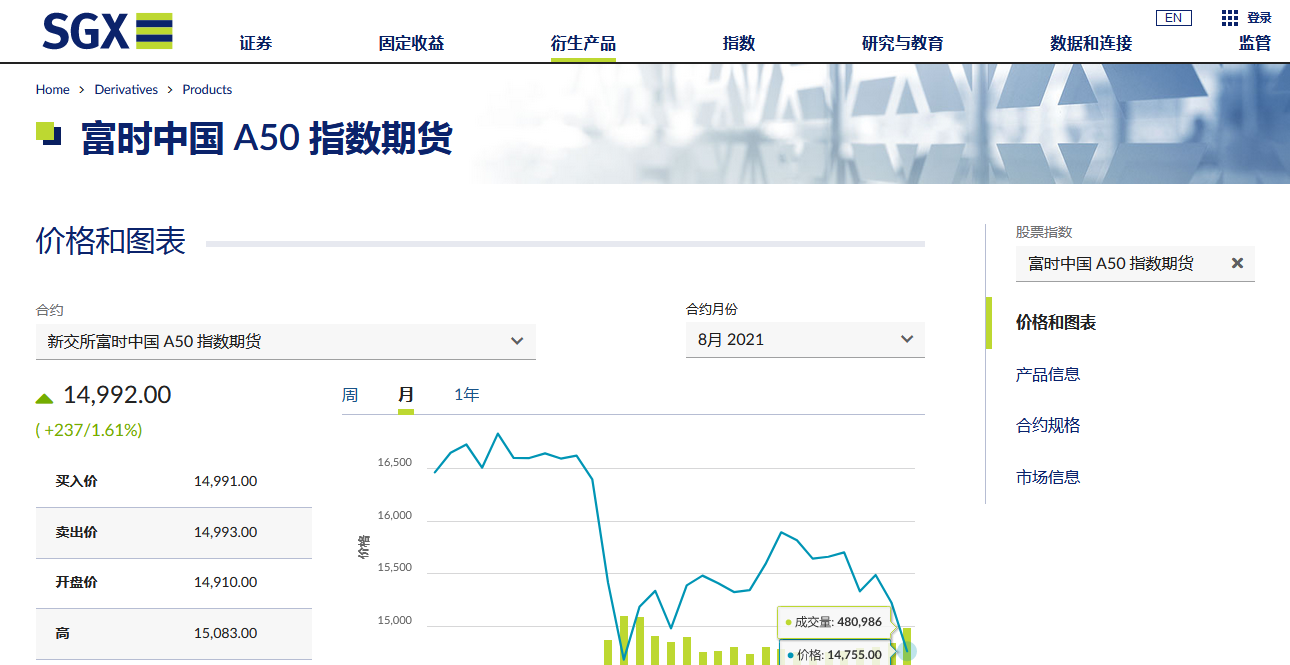Click the 股票指数 search field
The image size is (1290, 665).
point(1135,263)
